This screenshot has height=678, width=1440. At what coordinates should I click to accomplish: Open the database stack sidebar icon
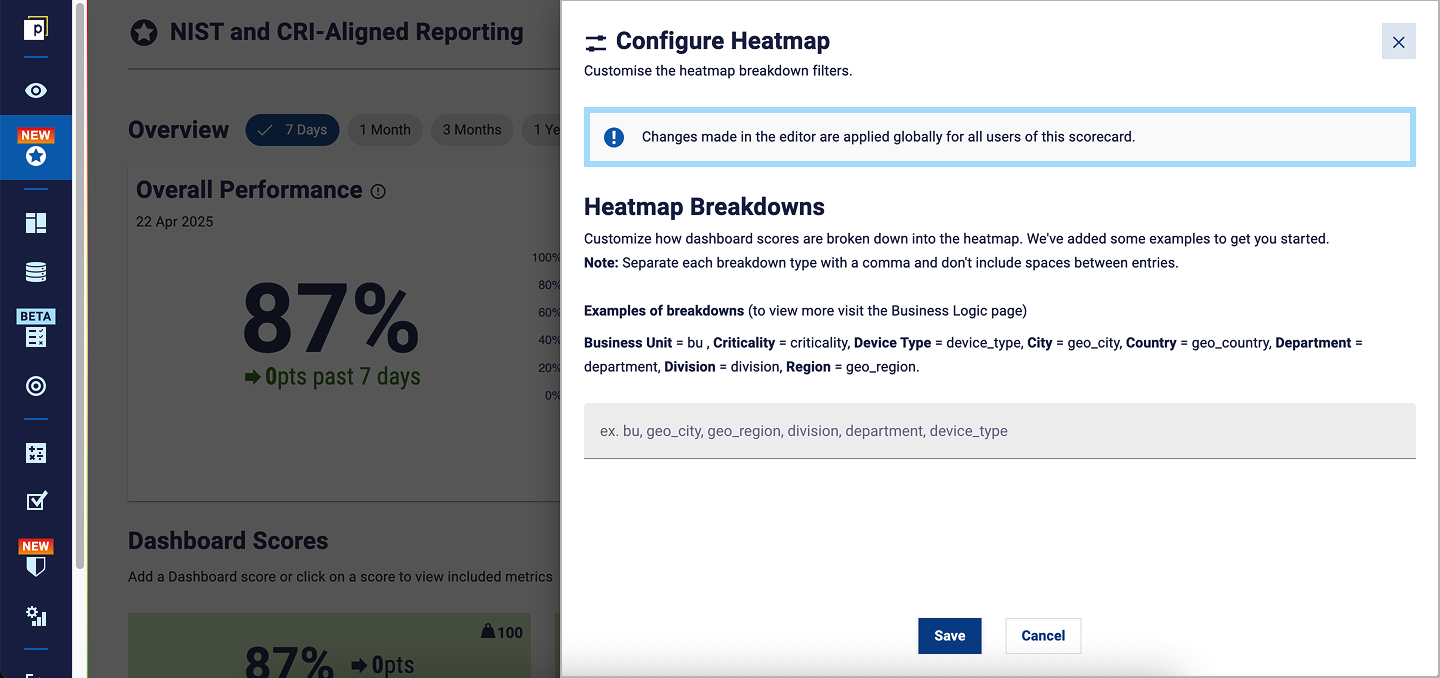click(36, 272)
